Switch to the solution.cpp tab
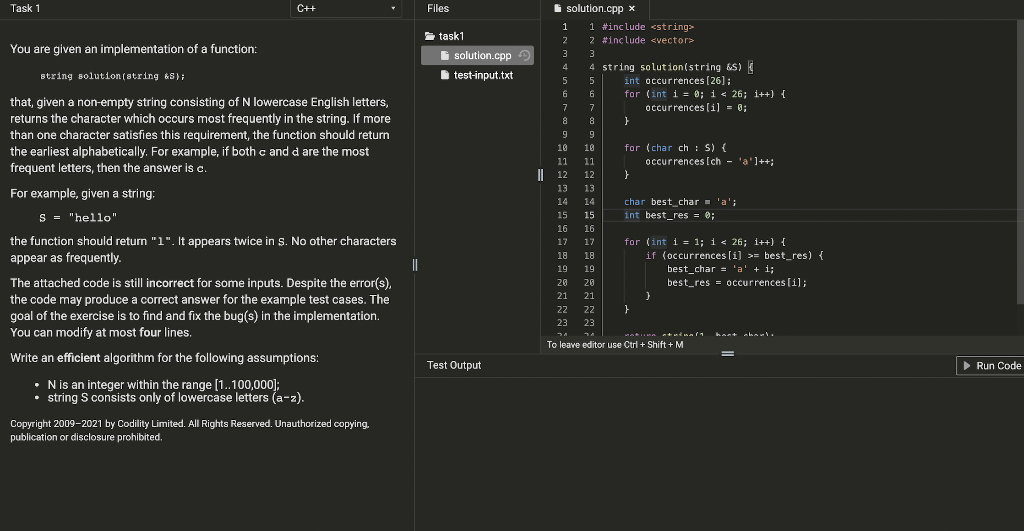Viewport: 1024px width, 531px height. (x=594, y=8)
